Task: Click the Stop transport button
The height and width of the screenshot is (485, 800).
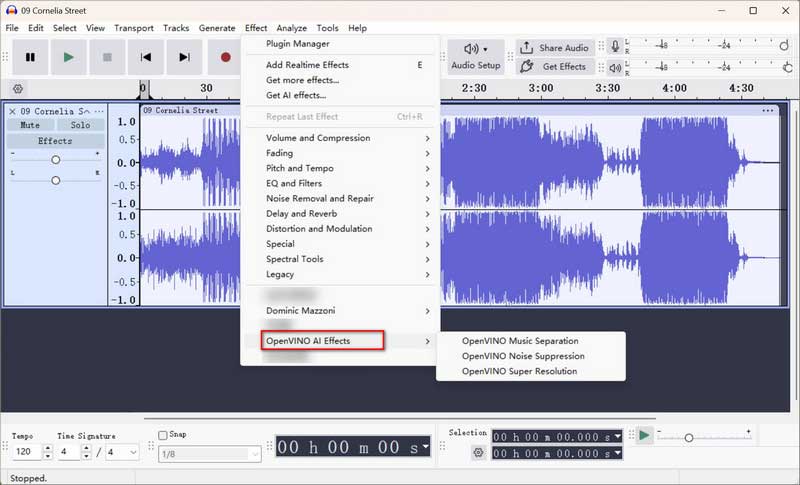Action: coord(107,58)
